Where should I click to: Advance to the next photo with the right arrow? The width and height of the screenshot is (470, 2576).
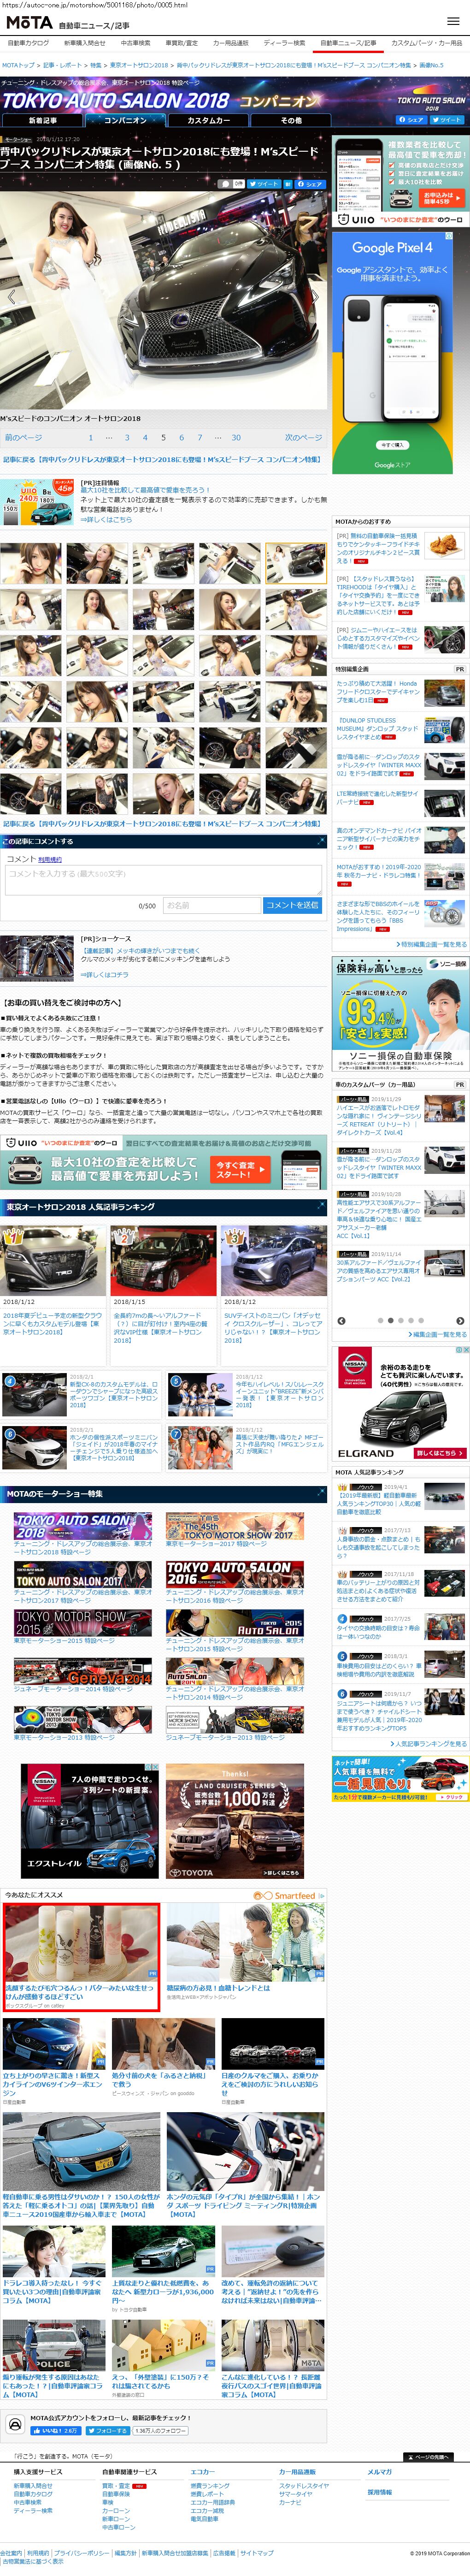316,297
